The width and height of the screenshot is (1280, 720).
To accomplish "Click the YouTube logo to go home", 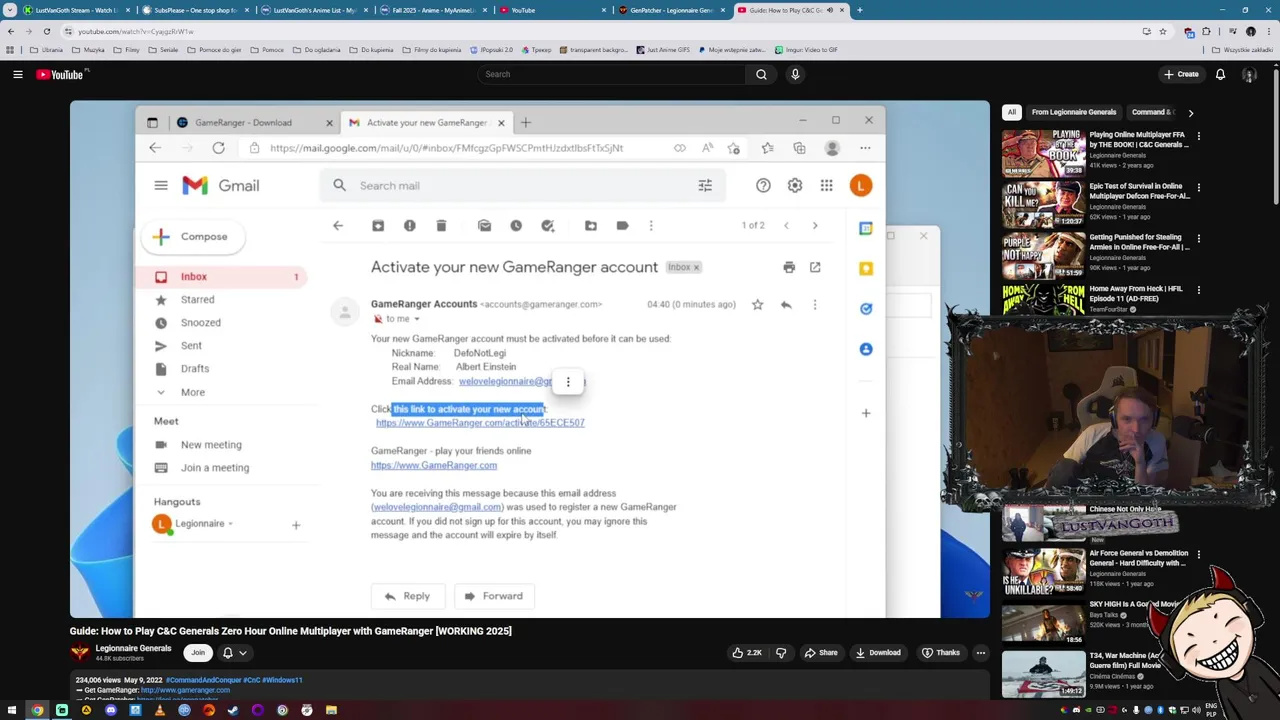I will coord(60,74).
